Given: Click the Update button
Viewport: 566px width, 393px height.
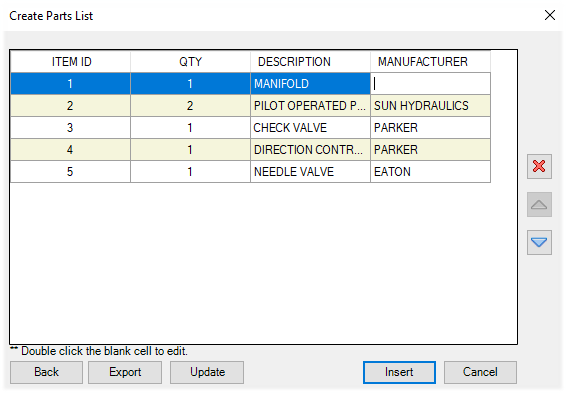Looking at the screenshot, I should pyautogui.click(x=207, y=372).
